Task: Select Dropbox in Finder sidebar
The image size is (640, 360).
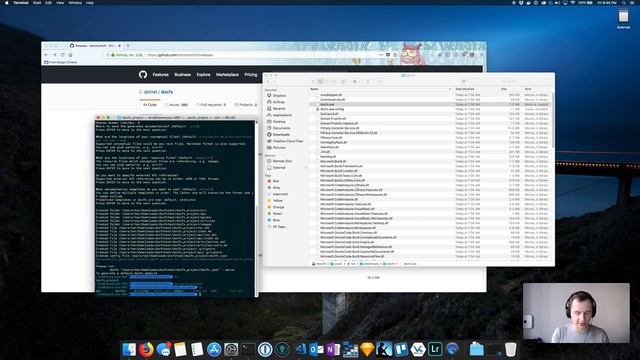Action: tap(279, 96)
